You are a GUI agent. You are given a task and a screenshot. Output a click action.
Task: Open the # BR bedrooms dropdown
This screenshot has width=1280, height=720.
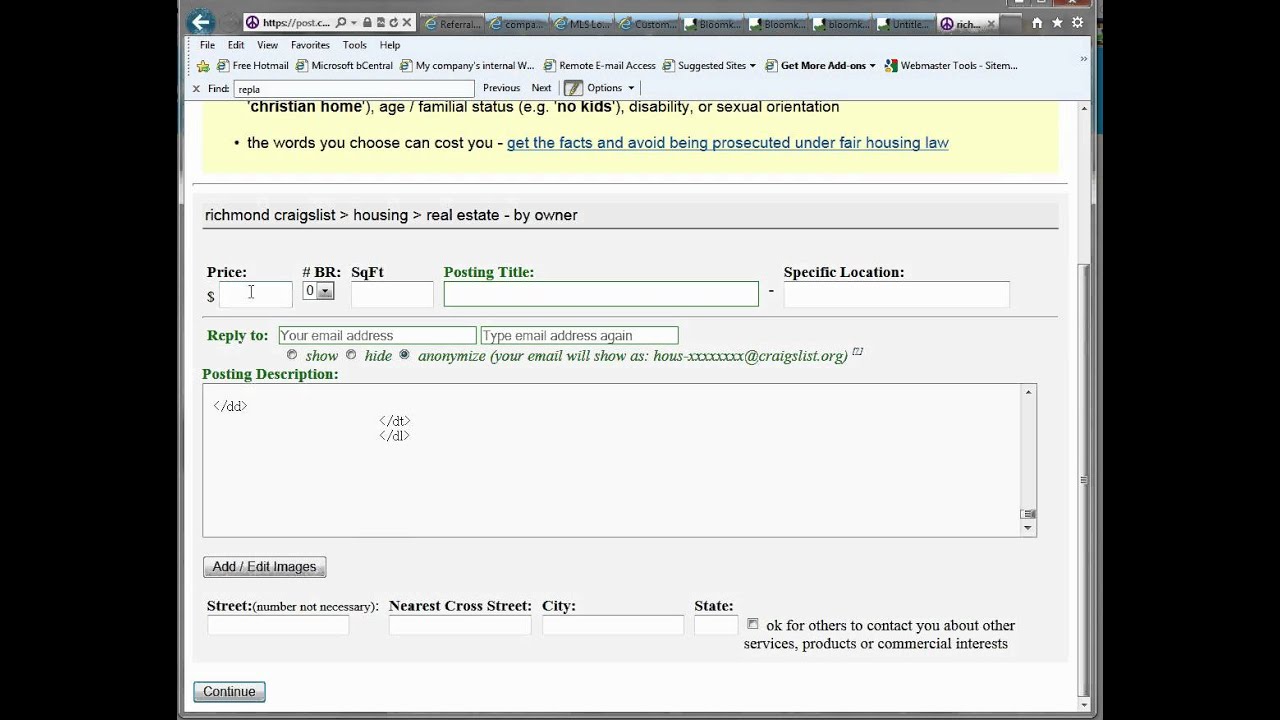point(318,291)
